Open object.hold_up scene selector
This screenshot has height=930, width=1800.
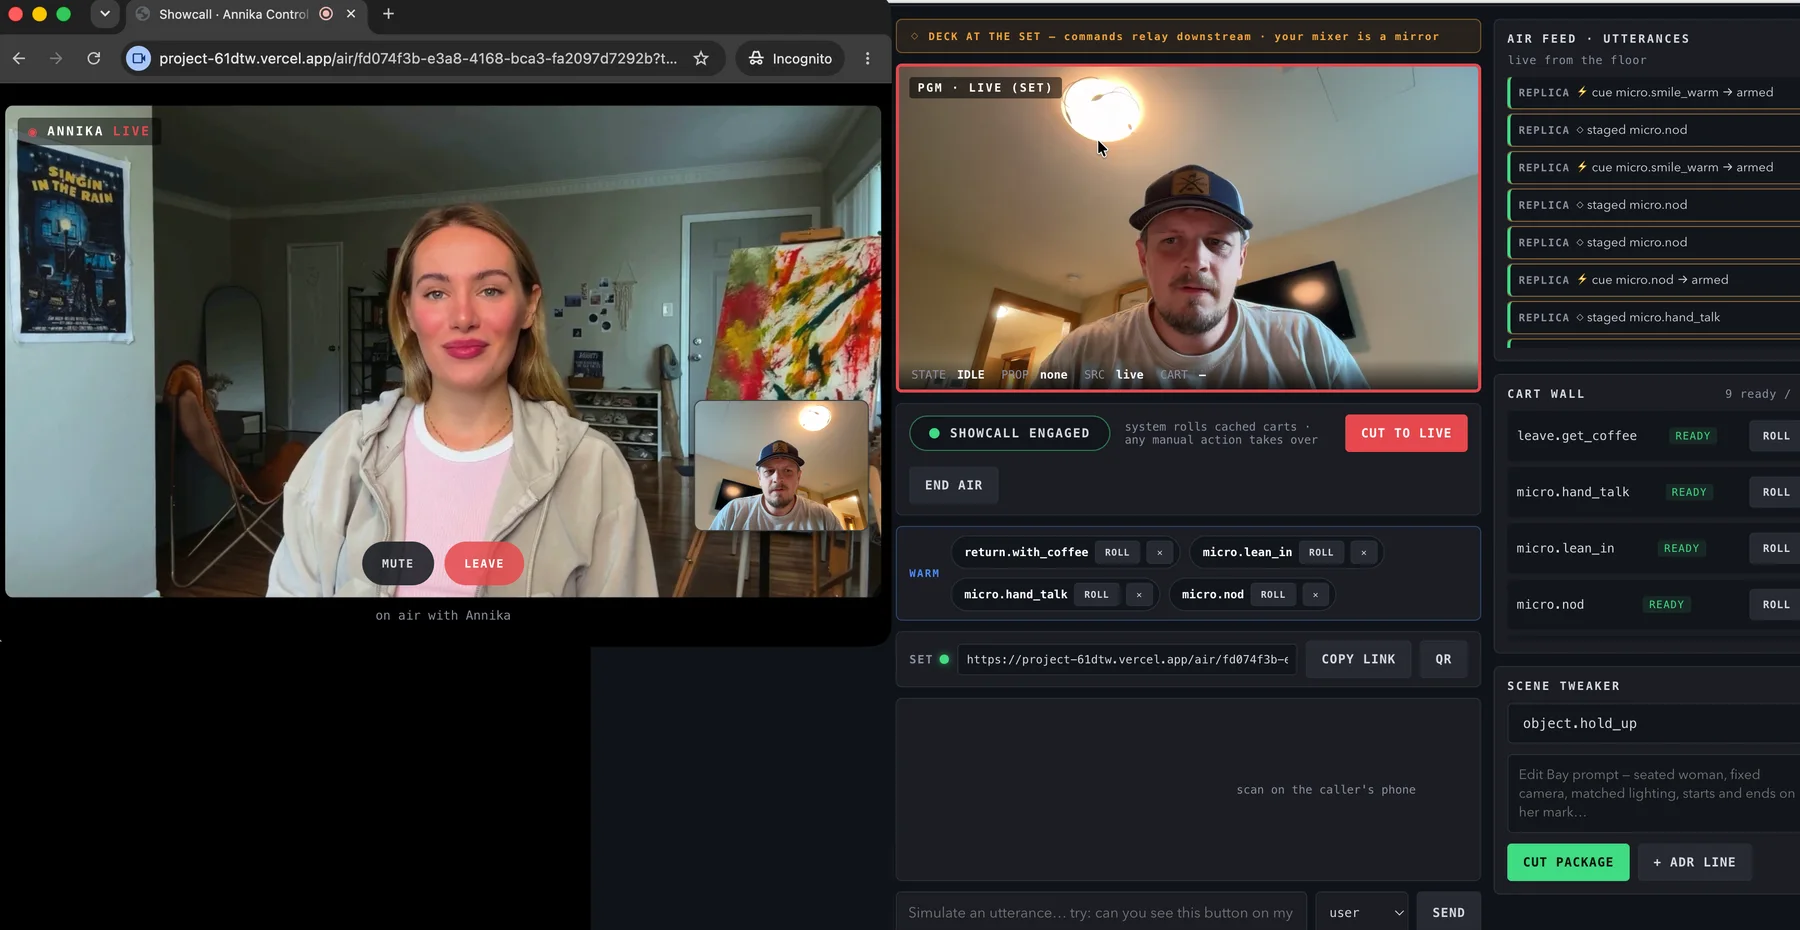[x=1653, y=723]
